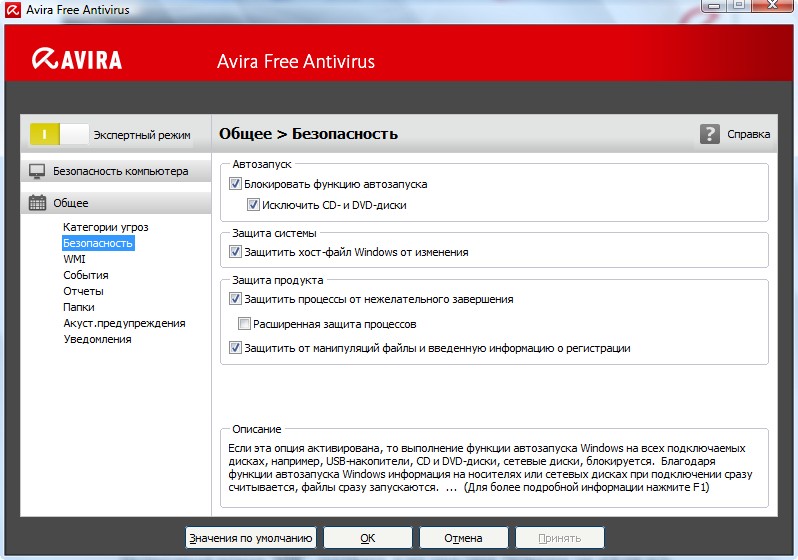Enable Расширенная защита процессов checkbox
Viewport: 798px width, 560px height.
244,324
